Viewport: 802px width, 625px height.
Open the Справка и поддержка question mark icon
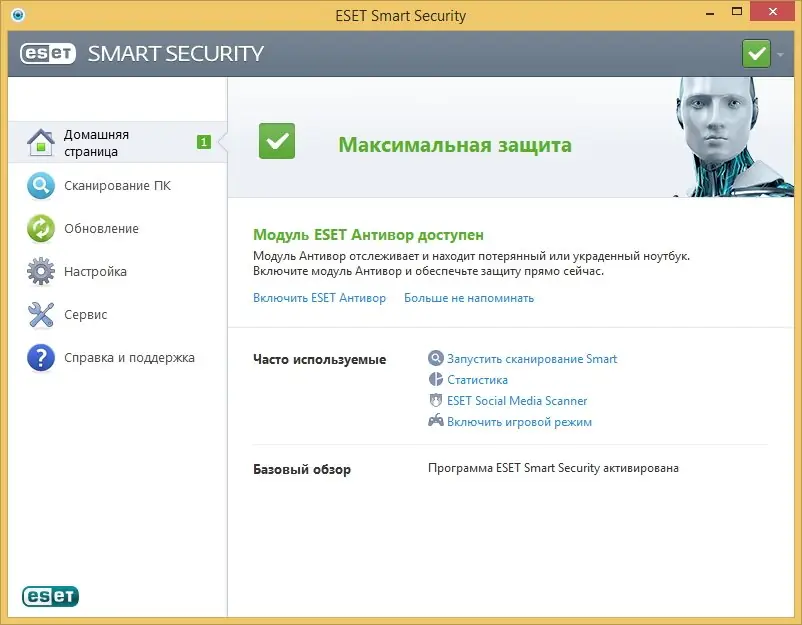coord(39,357)
